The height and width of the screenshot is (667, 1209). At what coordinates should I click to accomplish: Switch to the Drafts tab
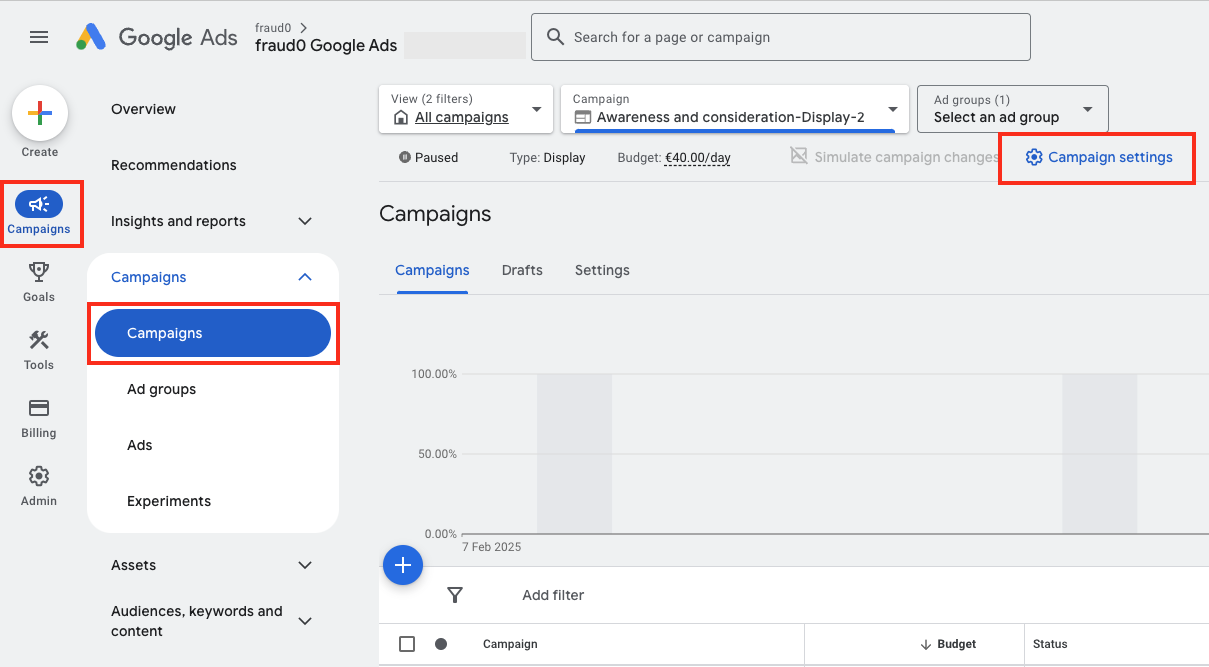522,270
